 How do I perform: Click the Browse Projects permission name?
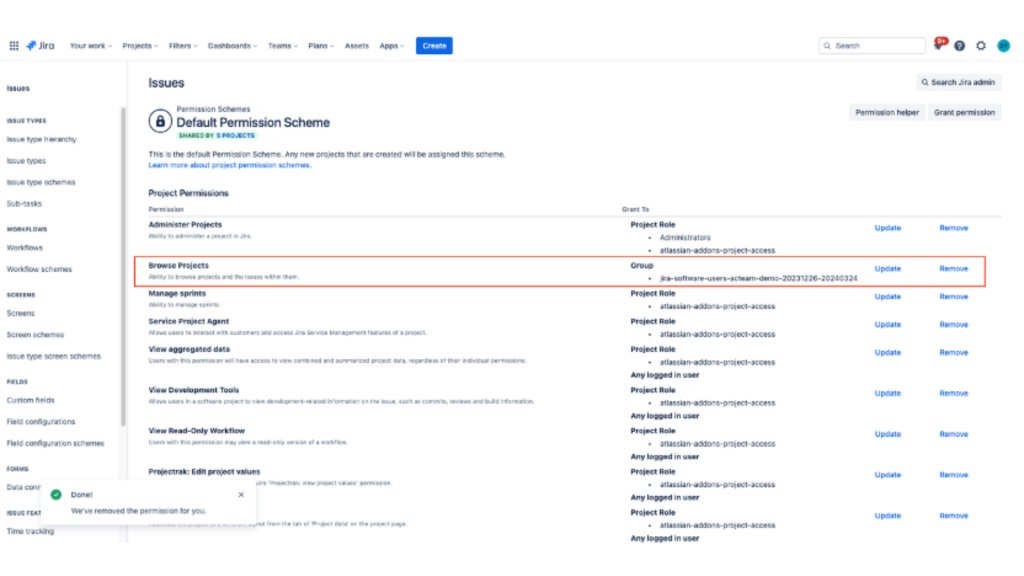(178, 265)
